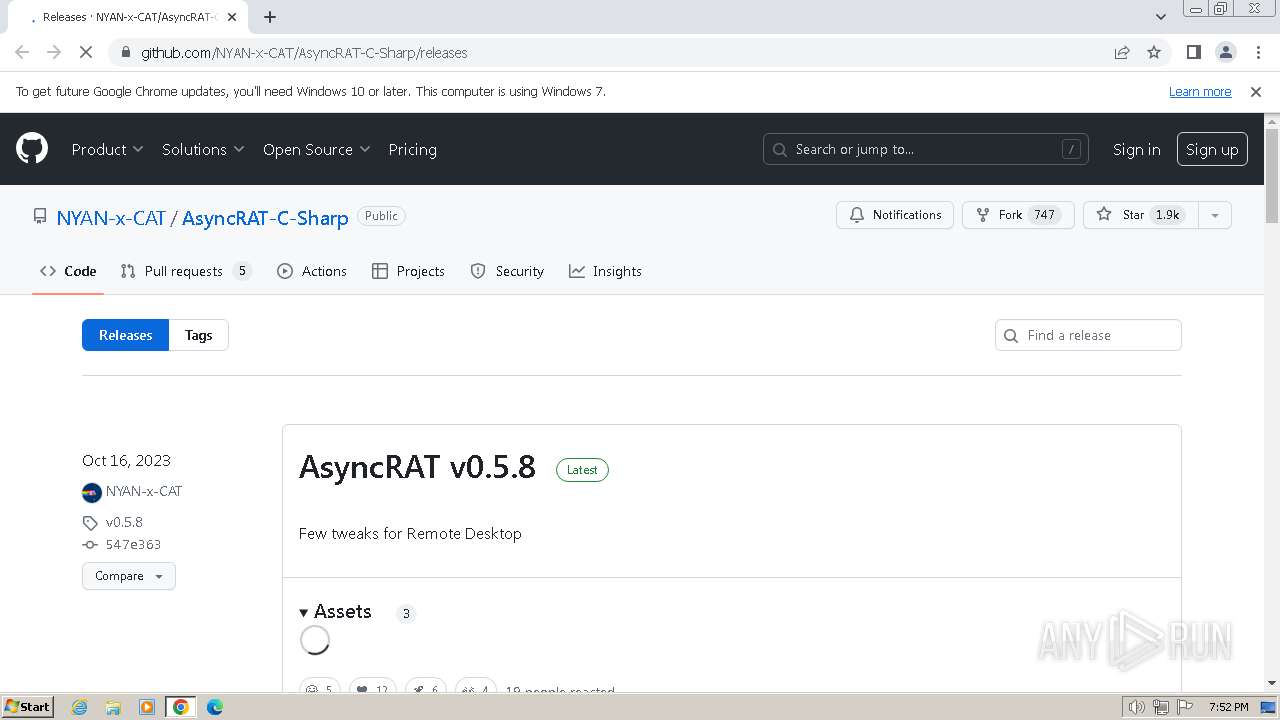Open the Compare dropdown
The height and width of the screenshot is (720, 1280).
coord(129,576)
